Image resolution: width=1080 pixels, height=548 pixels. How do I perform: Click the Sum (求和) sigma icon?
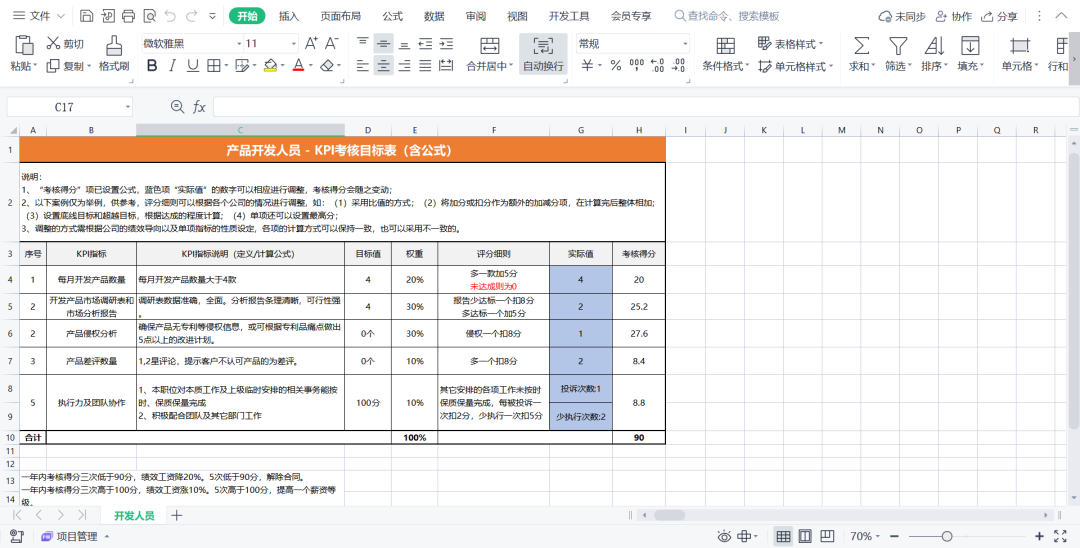pos(860,45)
